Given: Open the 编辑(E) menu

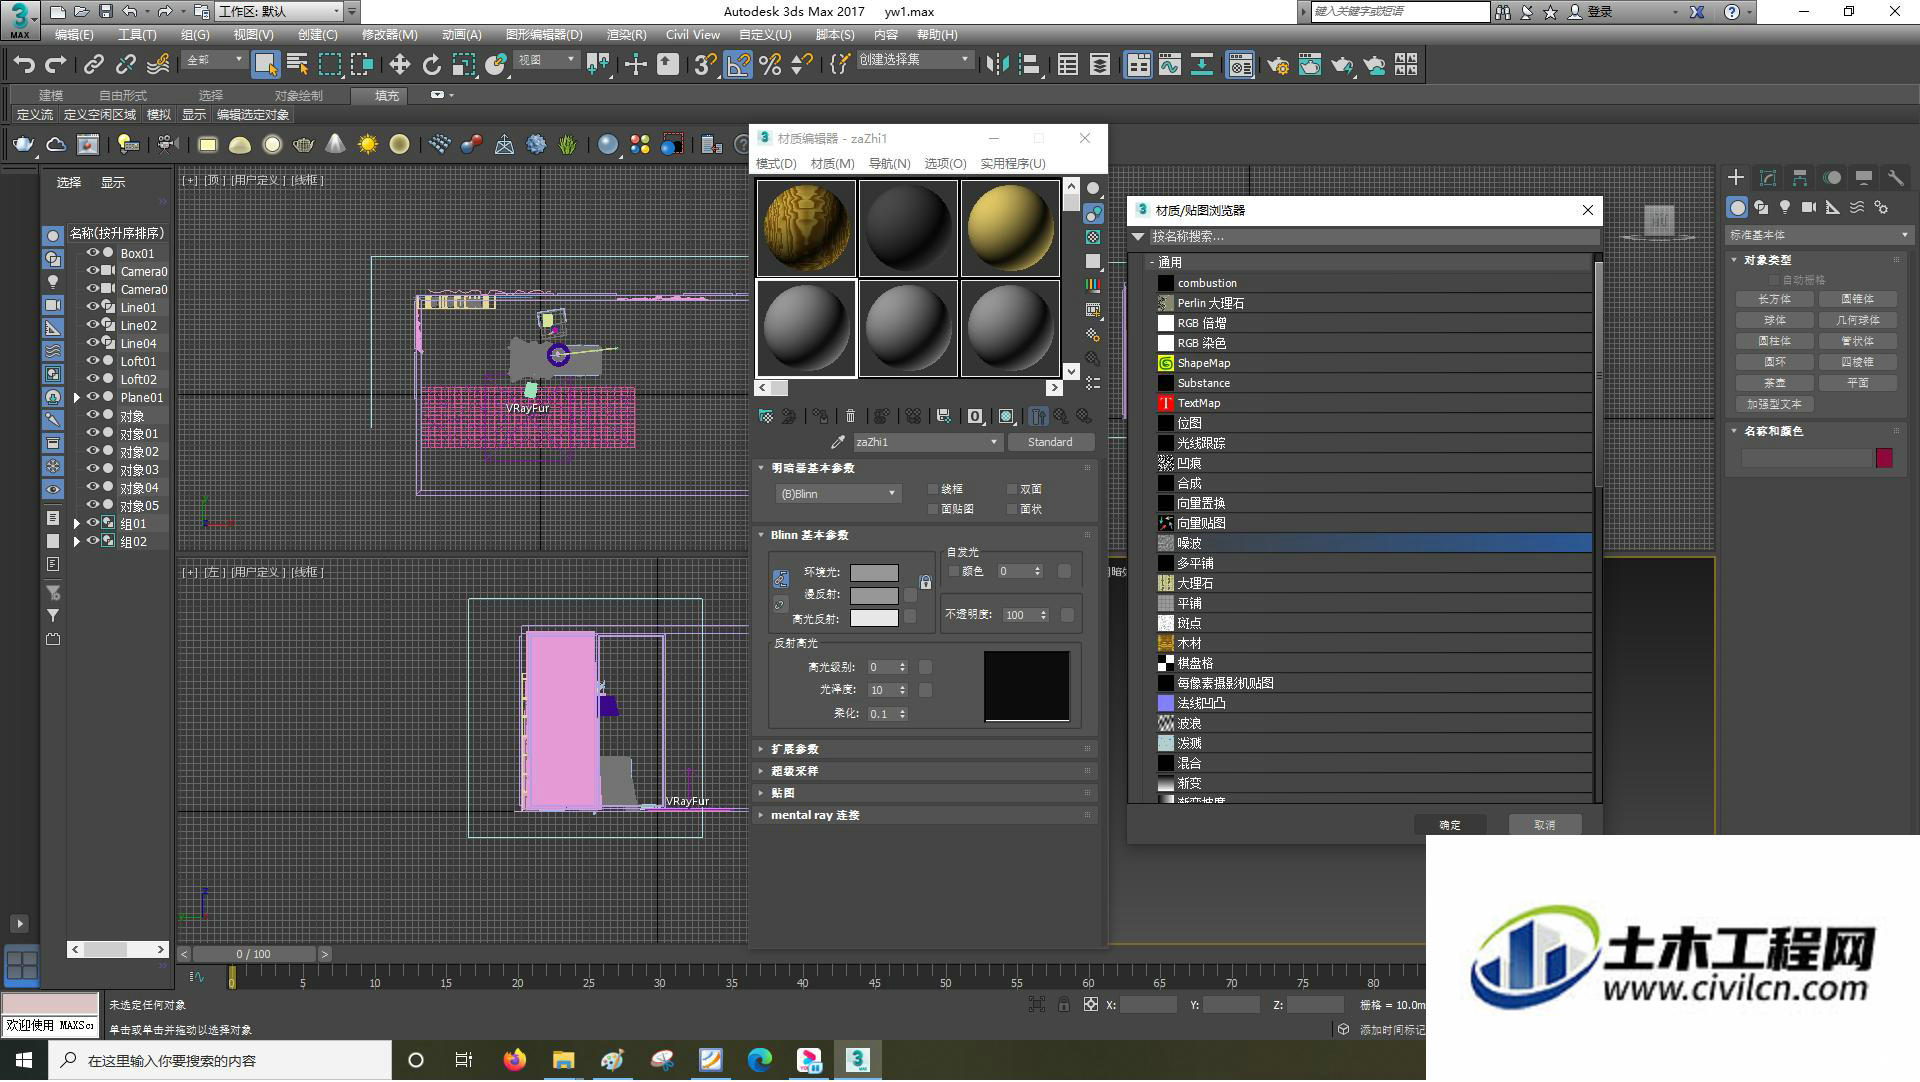Looking at the screenshot, I should click(74, 35).
